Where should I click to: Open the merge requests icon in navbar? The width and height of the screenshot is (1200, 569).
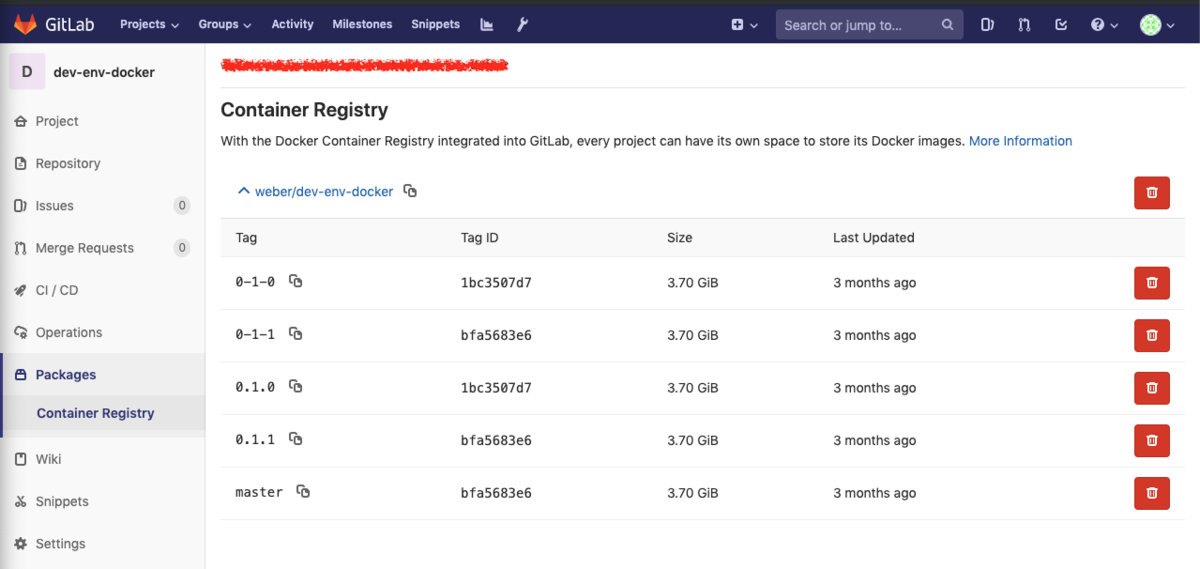[1024, 25]
